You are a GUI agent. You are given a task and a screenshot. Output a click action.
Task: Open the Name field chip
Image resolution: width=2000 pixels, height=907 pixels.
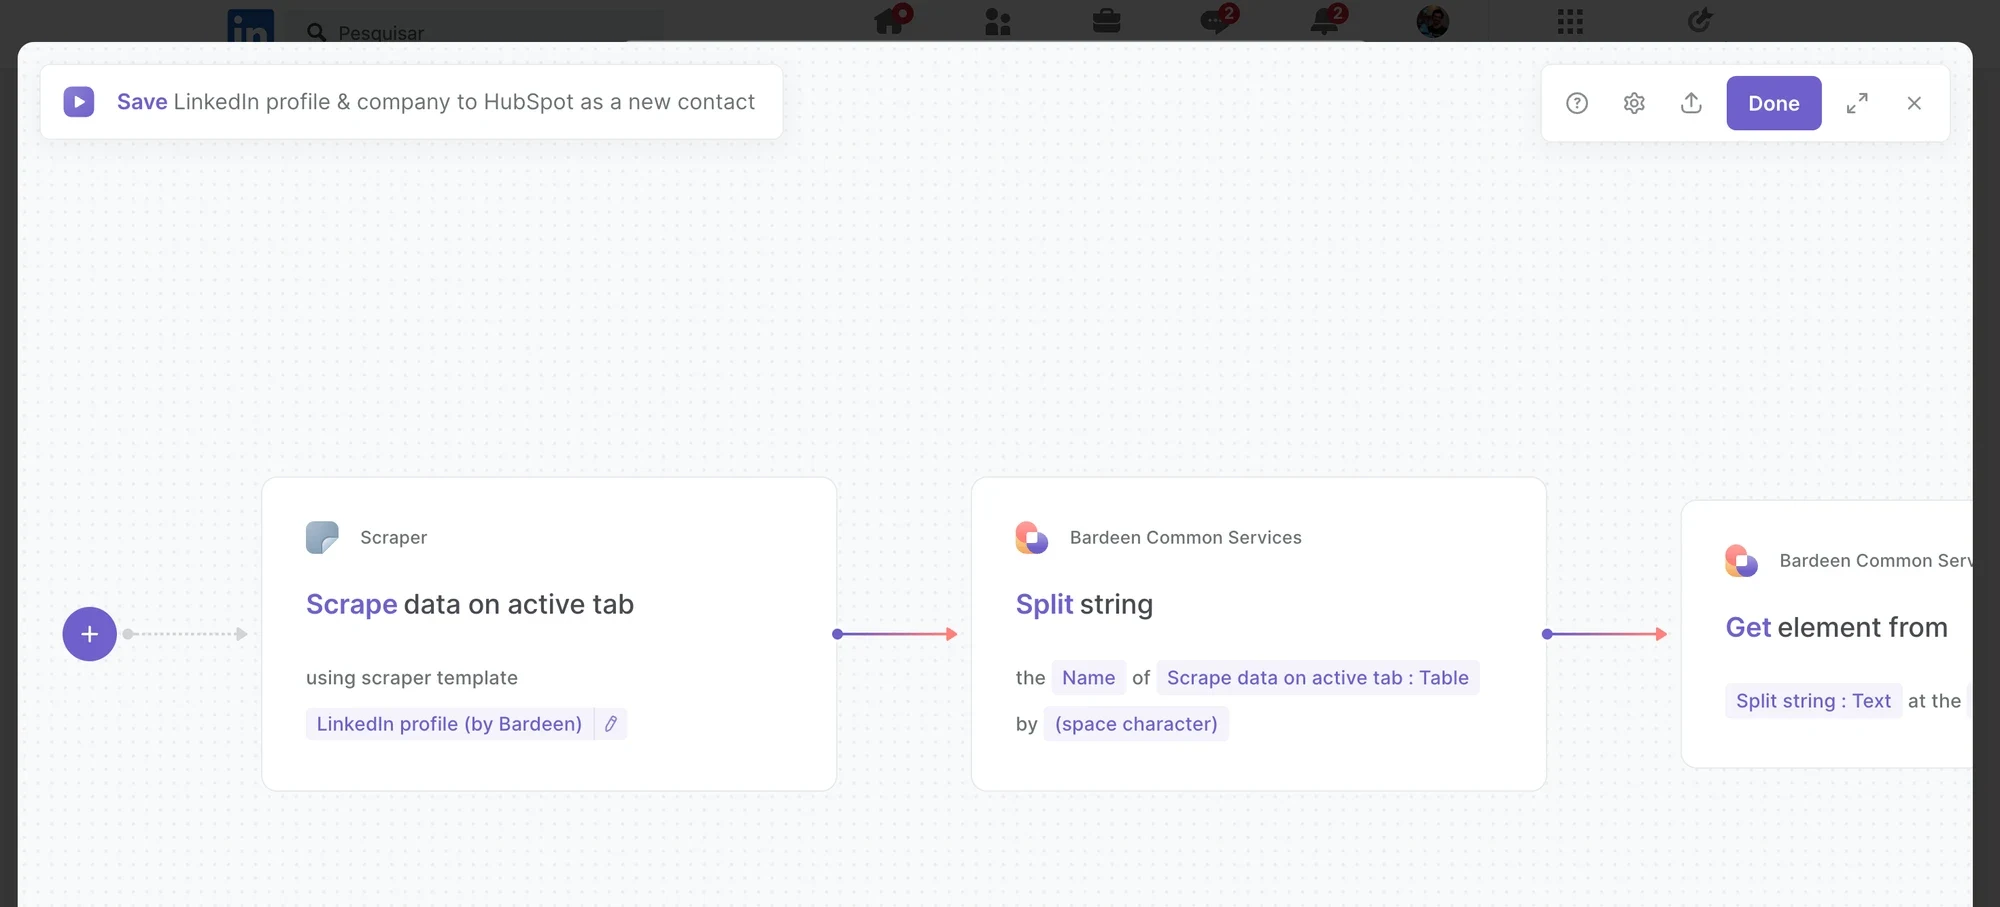pyautogui.click(x=1088, y=678)
